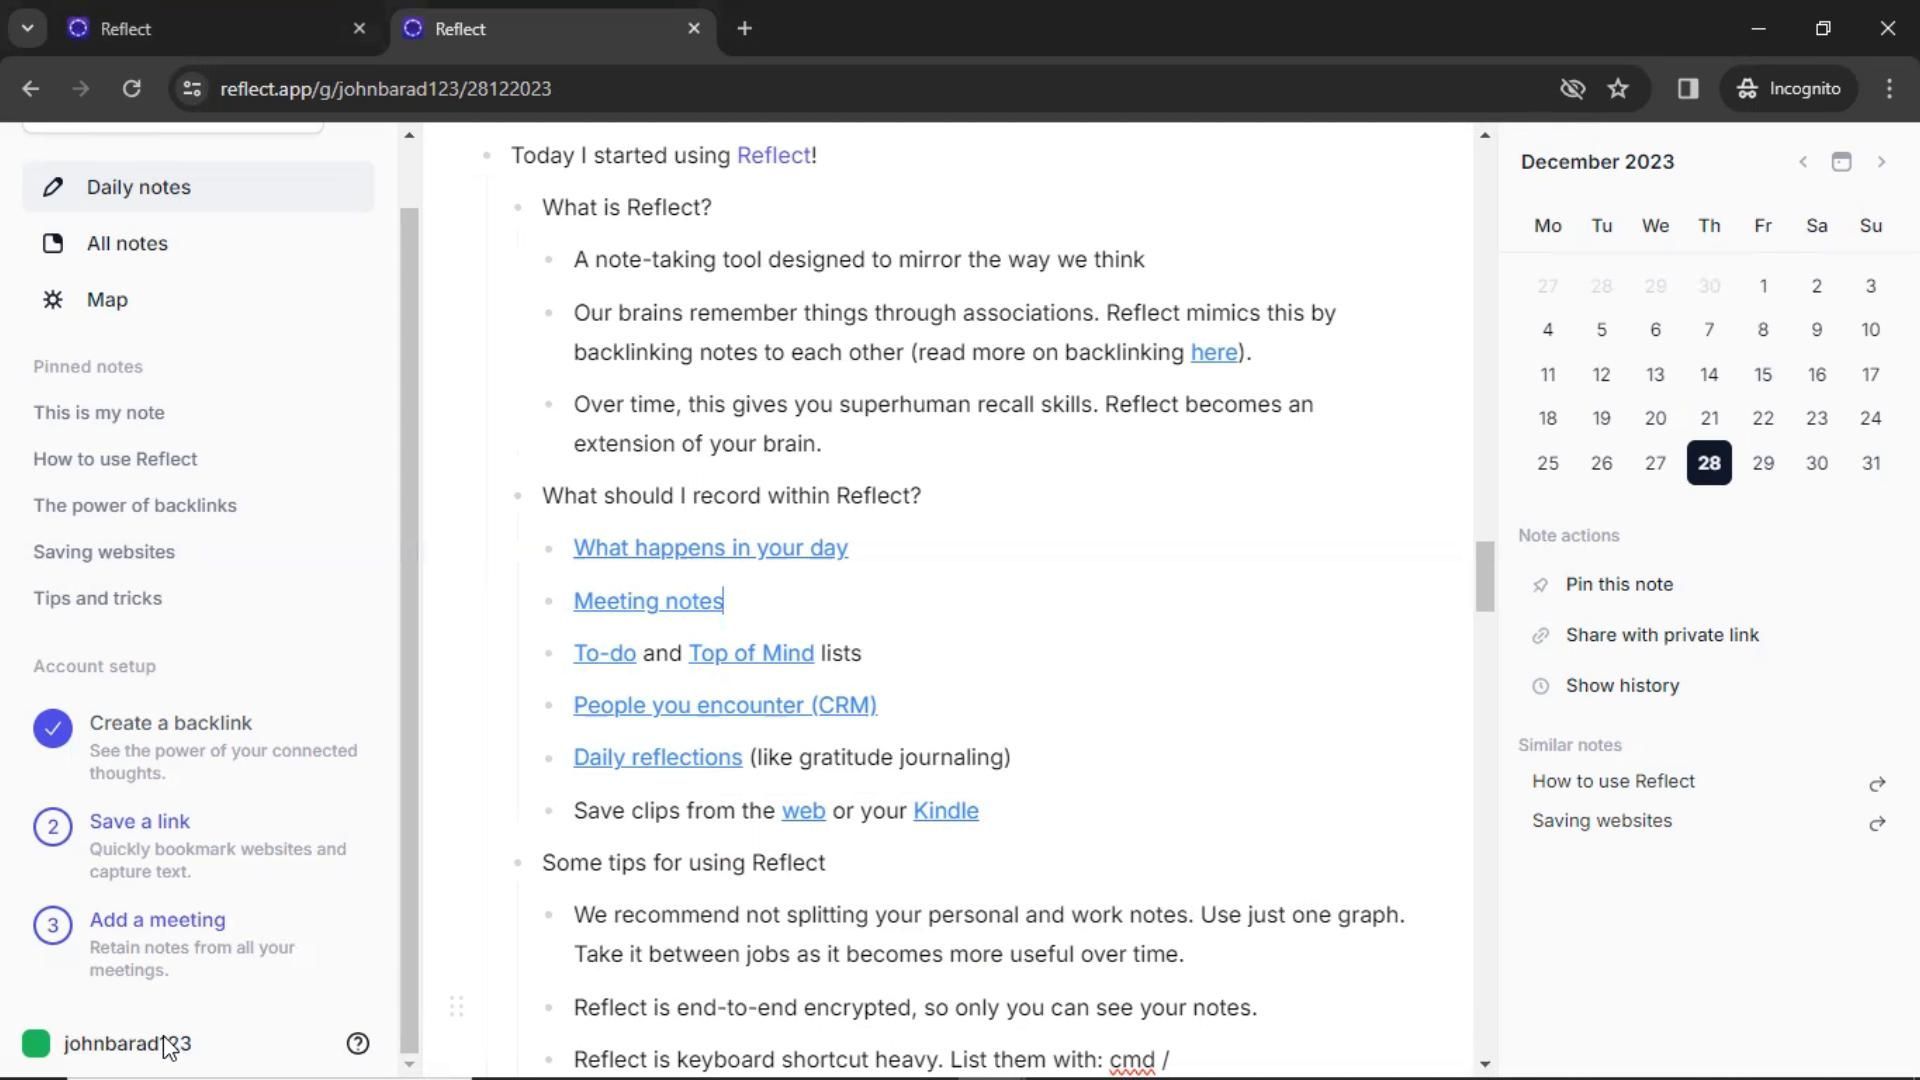Viewport: 1920px width, 1080px height.
Task: Switch to the first Reflect tab
Action: (x=200, y=29)
